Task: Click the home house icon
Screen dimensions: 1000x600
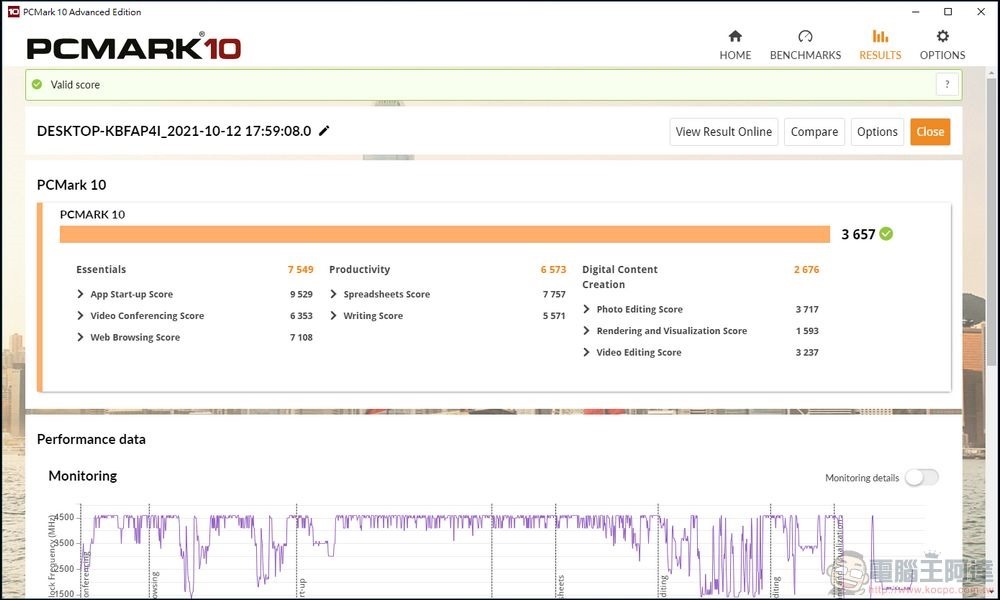Action: click(735, 36)
